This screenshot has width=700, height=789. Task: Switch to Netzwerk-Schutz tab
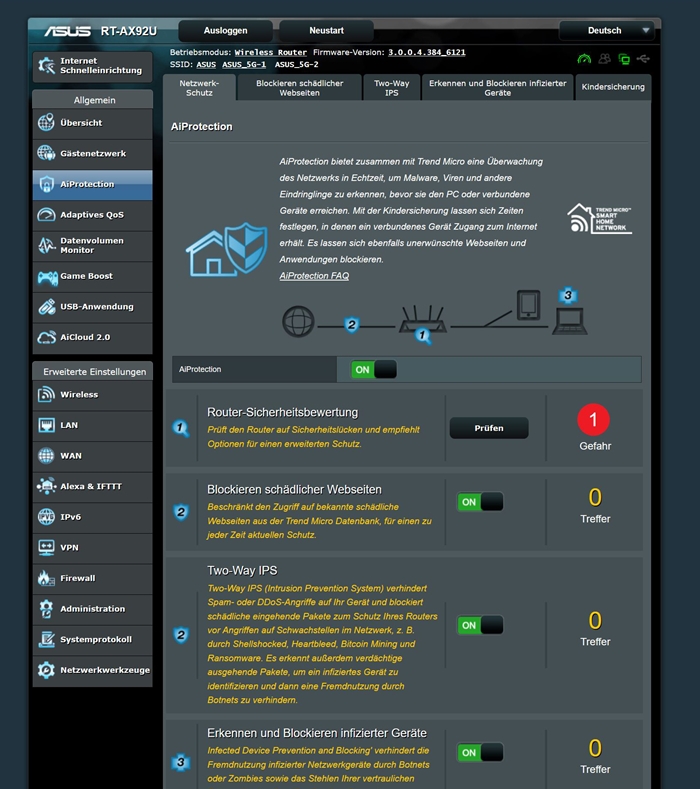click(x=199, y=88)
